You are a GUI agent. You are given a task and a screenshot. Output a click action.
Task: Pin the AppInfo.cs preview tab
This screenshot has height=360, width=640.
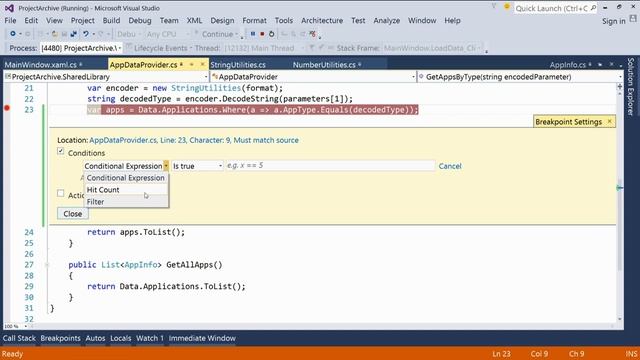click(600, 64)
